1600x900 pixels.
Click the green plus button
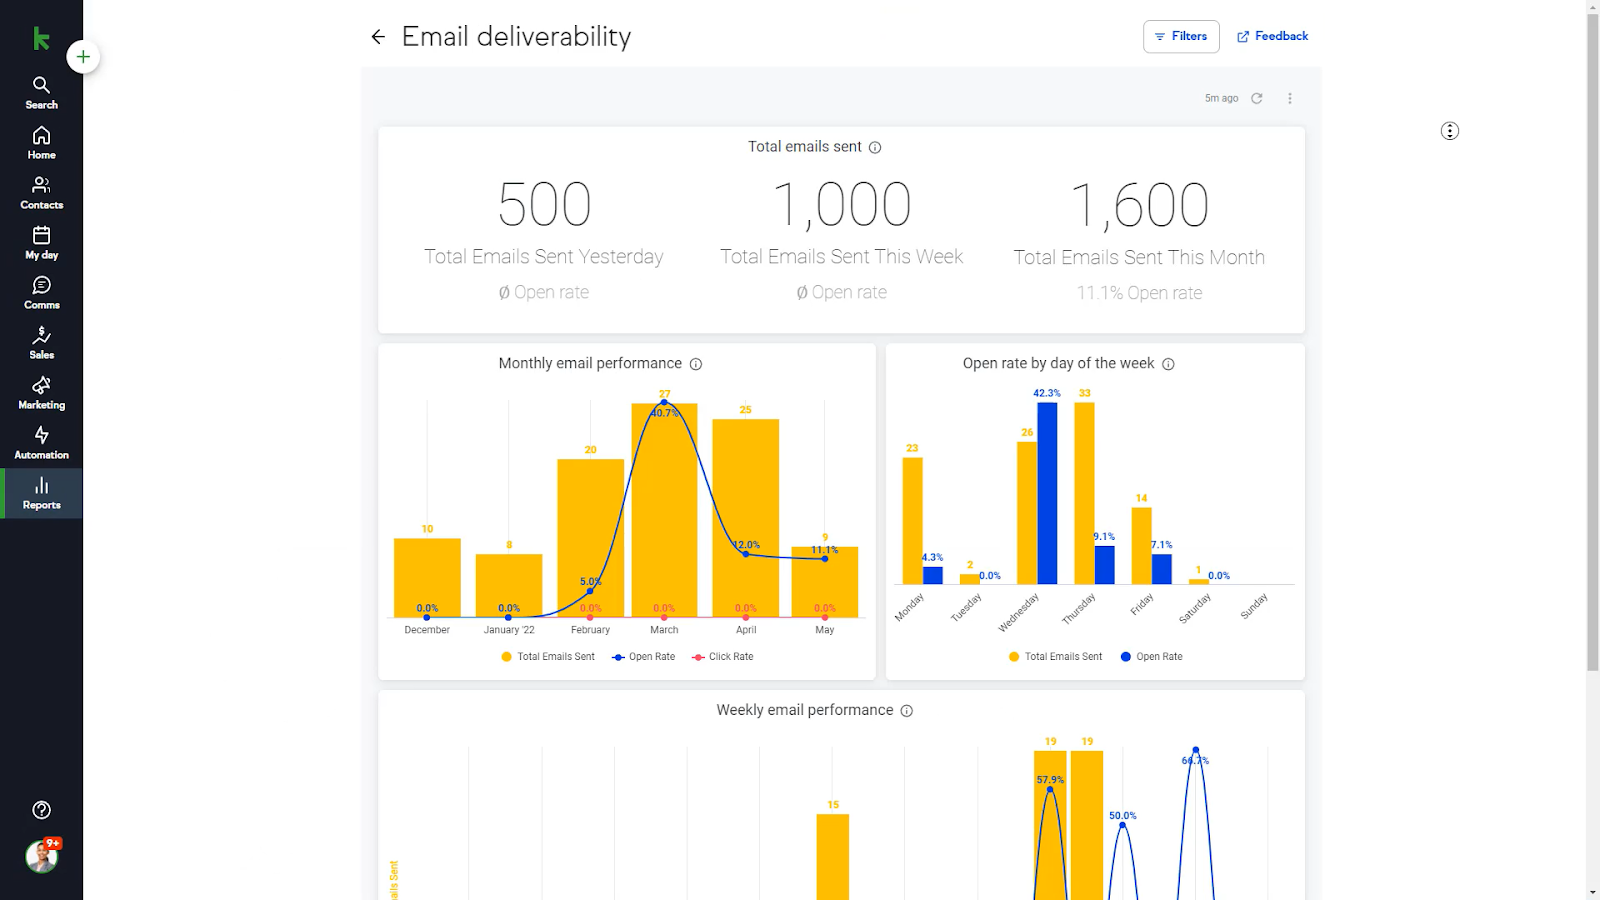(x=83, y=56)
